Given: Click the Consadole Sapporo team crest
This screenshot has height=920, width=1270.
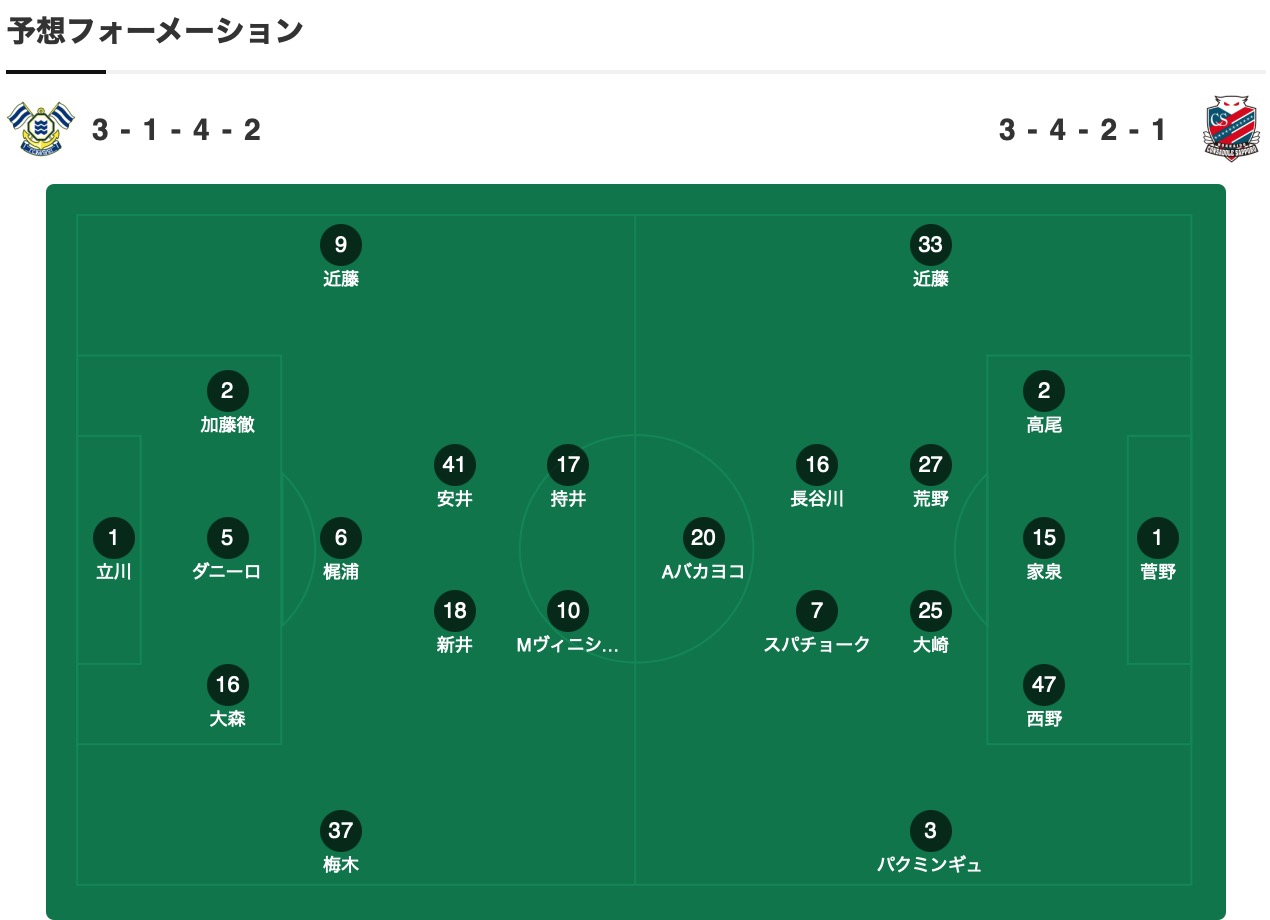Looking at the screenshot, I should (1230, 129).
